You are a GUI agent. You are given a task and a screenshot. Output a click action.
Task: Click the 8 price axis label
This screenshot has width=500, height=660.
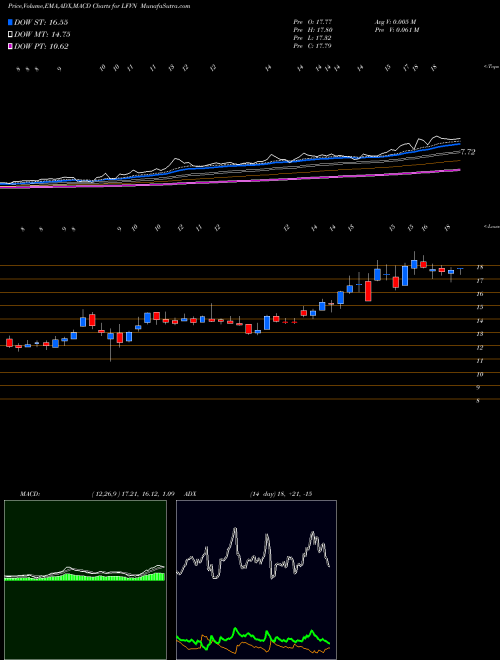pyautogui.click(x=478, y=401)
